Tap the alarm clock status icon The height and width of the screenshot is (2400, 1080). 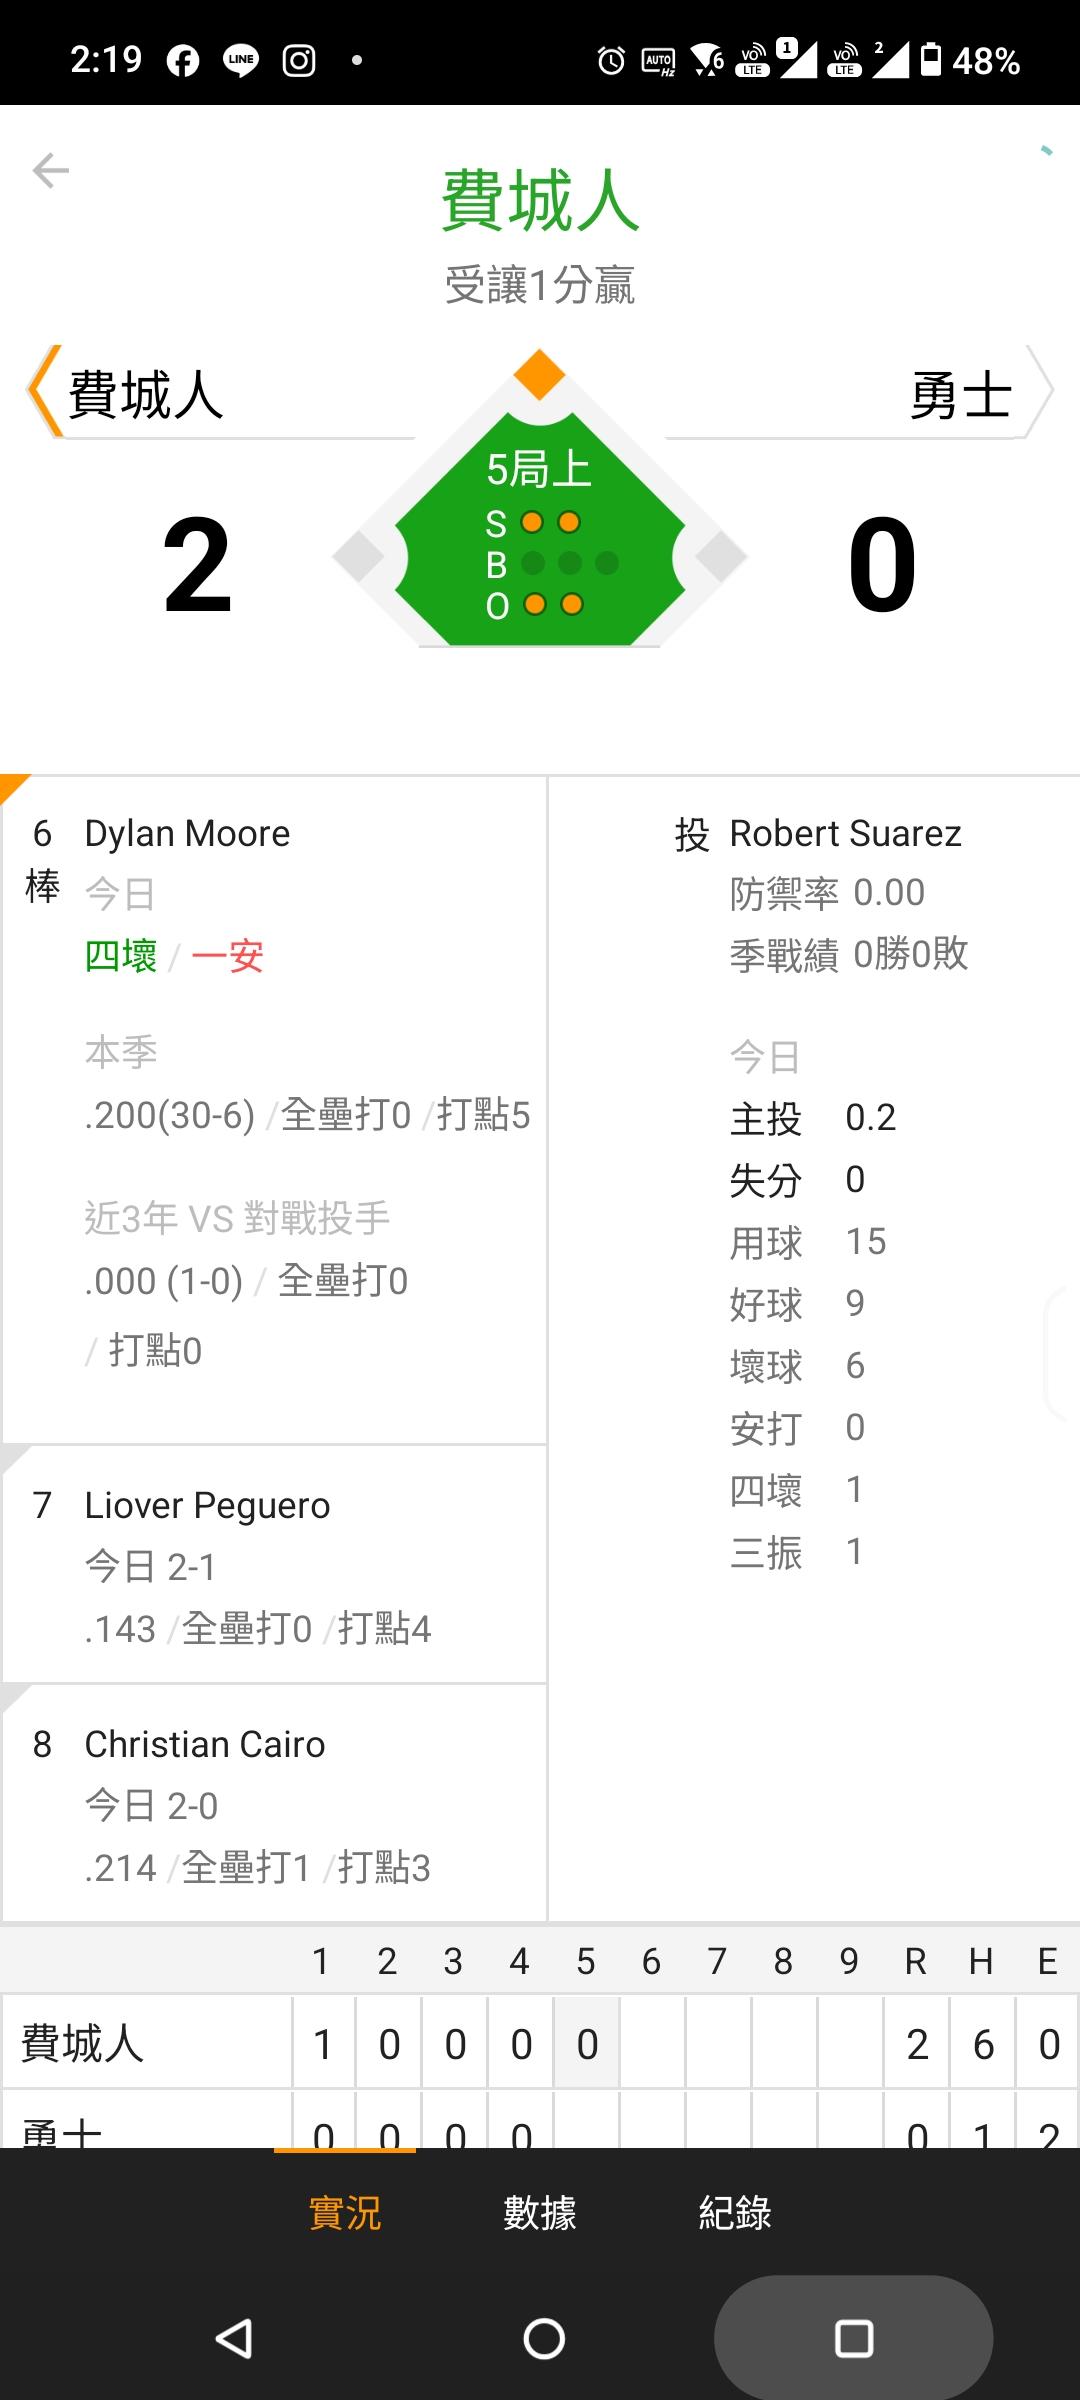pos(611,62)
